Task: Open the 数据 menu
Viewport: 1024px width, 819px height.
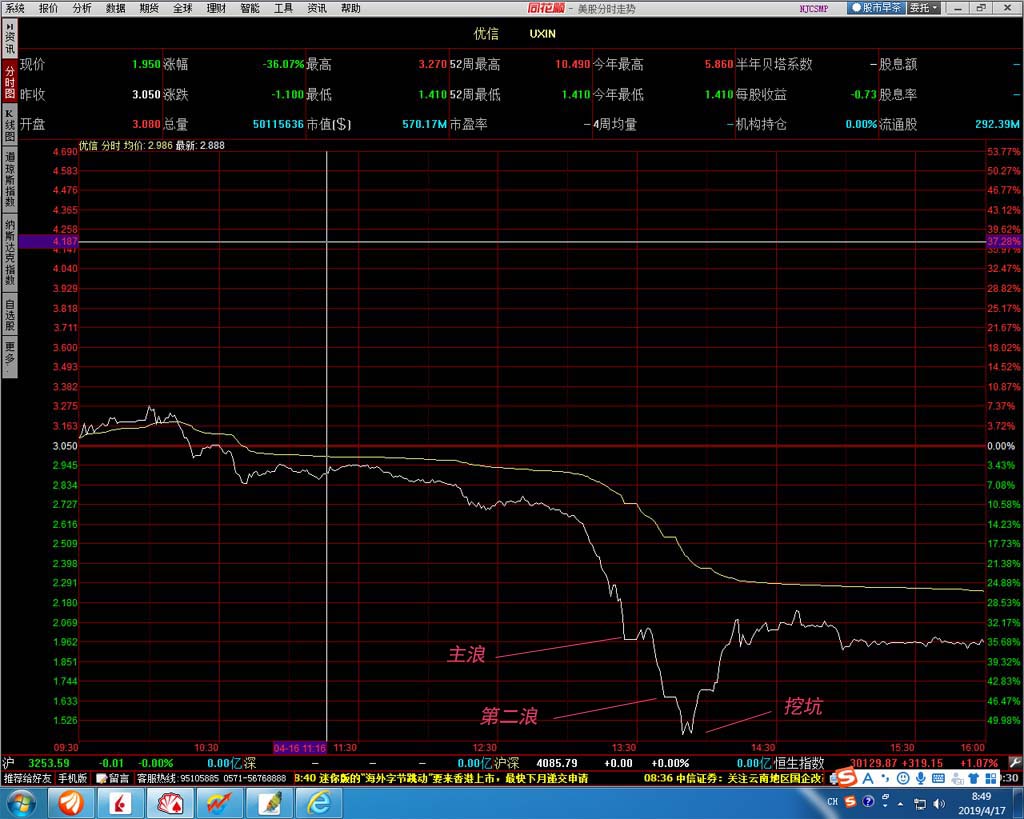Action: [116, 8]
